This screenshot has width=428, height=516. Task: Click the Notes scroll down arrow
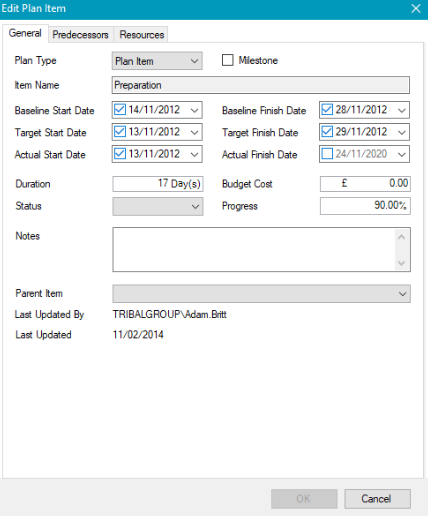click(401, 263)
